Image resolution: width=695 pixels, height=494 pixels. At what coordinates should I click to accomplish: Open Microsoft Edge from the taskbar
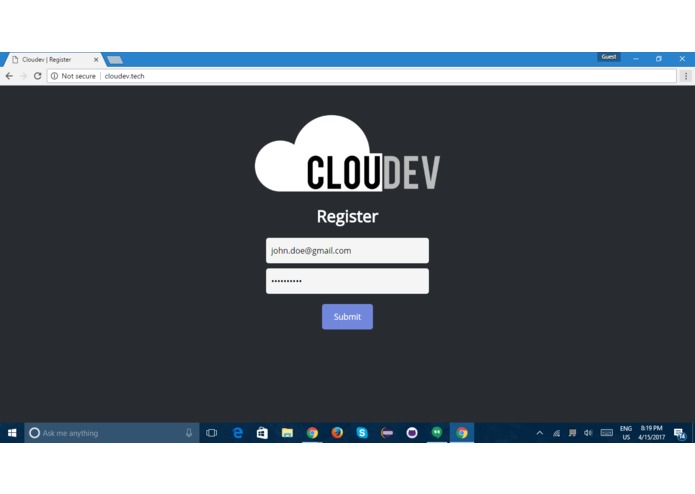pos(238,433)
